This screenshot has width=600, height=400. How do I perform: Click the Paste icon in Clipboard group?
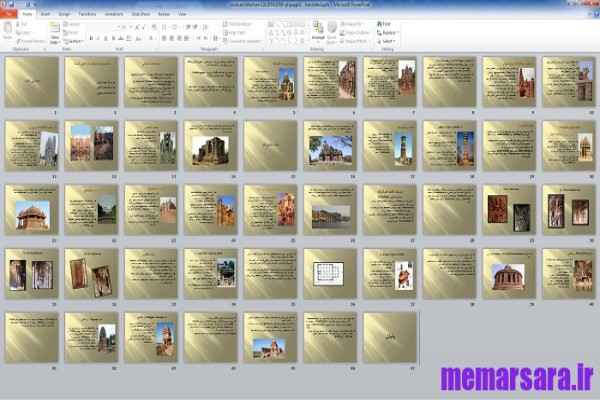pos(11,29)
